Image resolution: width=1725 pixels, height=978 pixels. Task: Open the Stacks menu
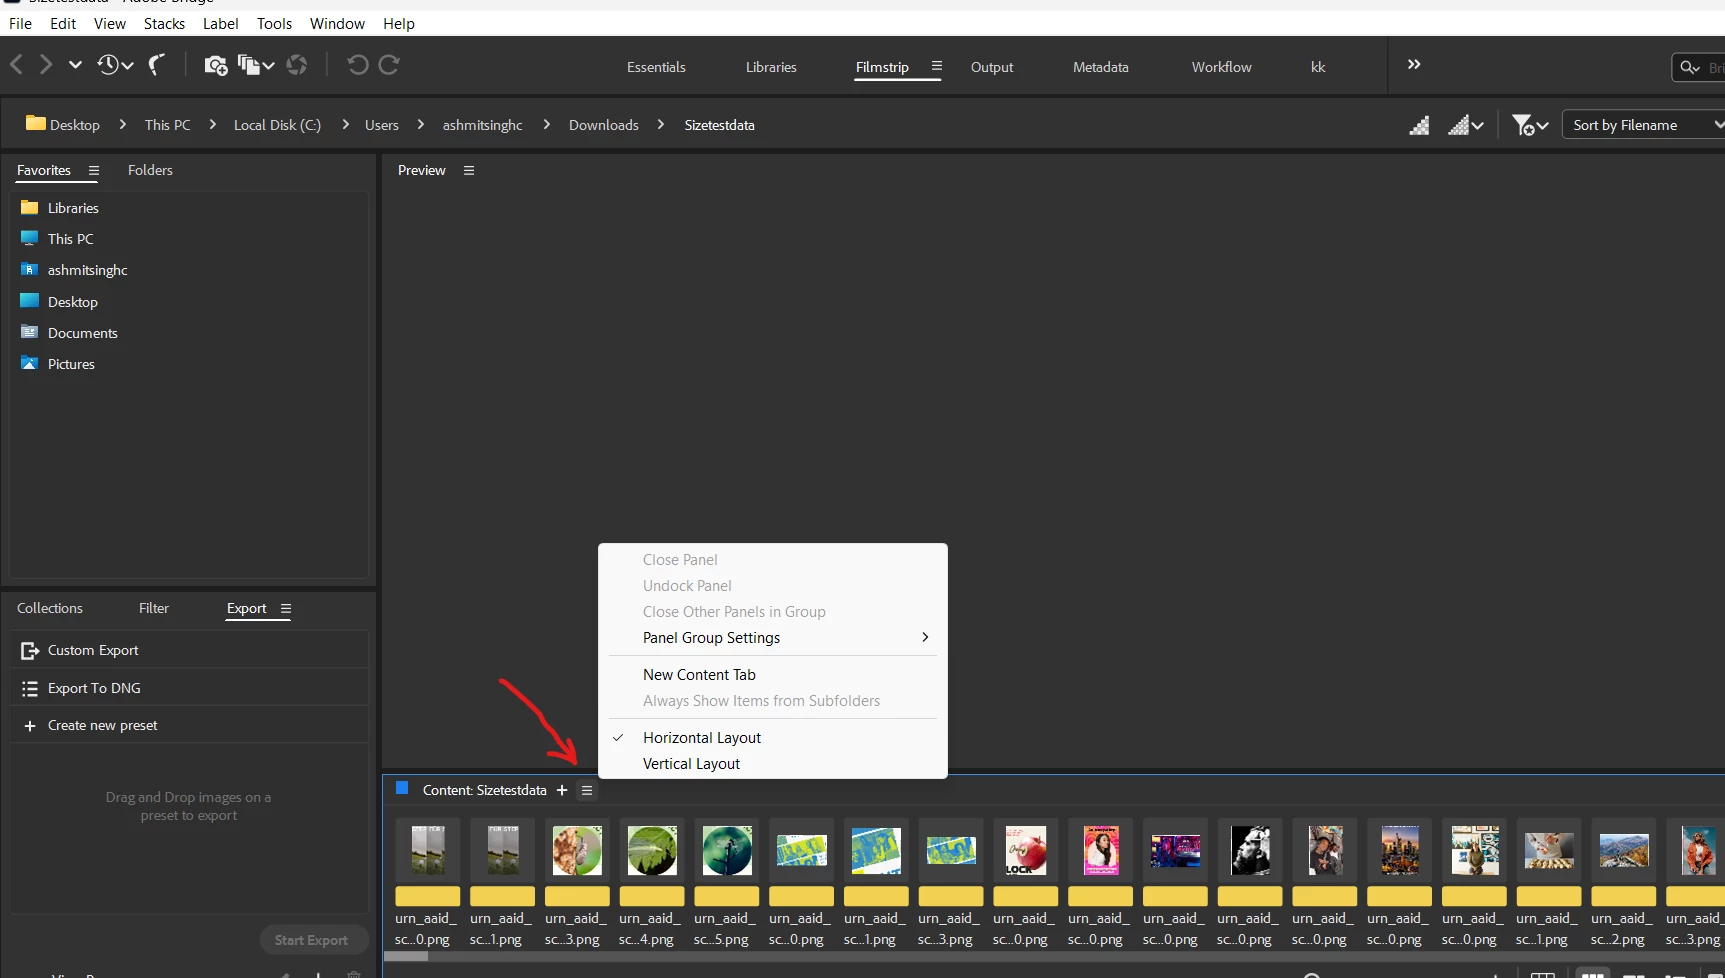click(164, 24)
